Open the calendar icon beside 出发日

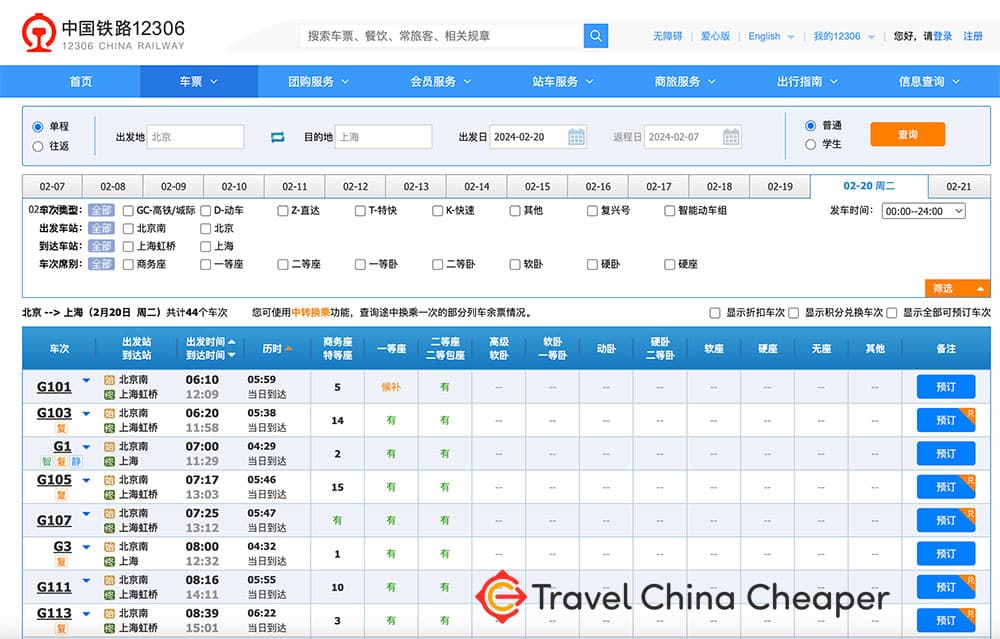point(575,137)
